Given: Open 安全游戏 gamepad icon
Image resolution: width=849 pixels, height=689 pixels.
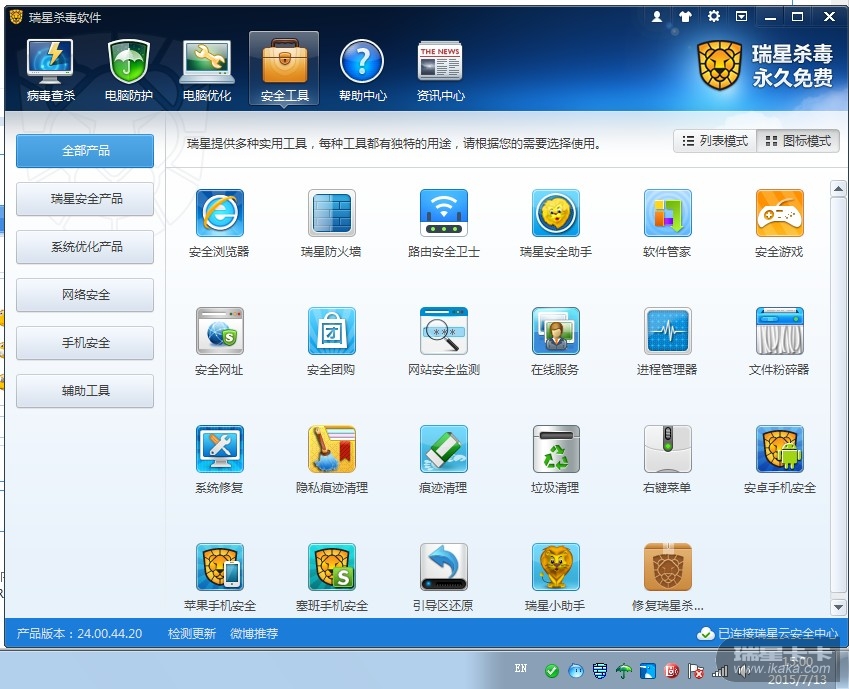Looking at the screenshot, I should pyautogui.click(x=779, y=213).
